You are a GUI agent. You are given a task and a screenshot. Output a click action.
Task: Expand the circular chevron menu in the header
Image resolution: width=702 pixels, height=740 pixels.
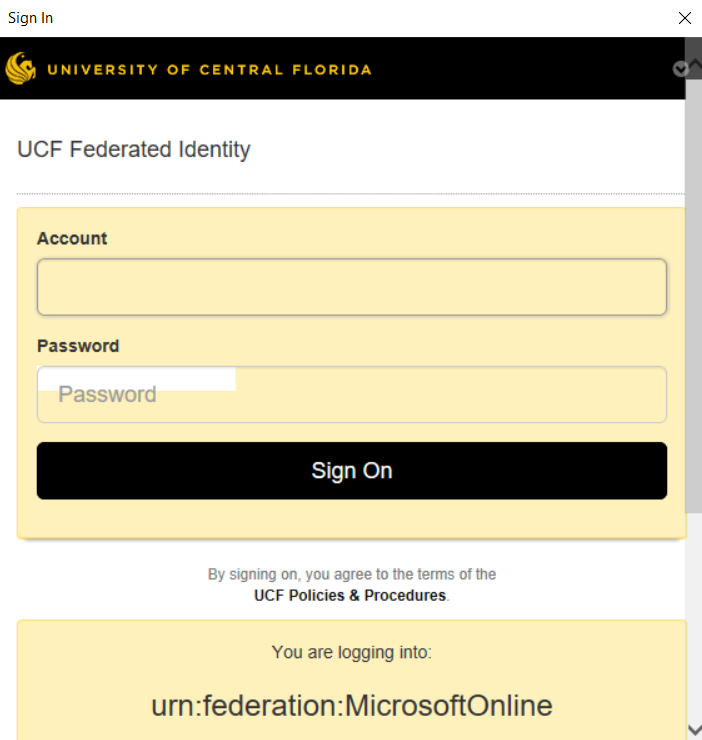pos(680,69)
